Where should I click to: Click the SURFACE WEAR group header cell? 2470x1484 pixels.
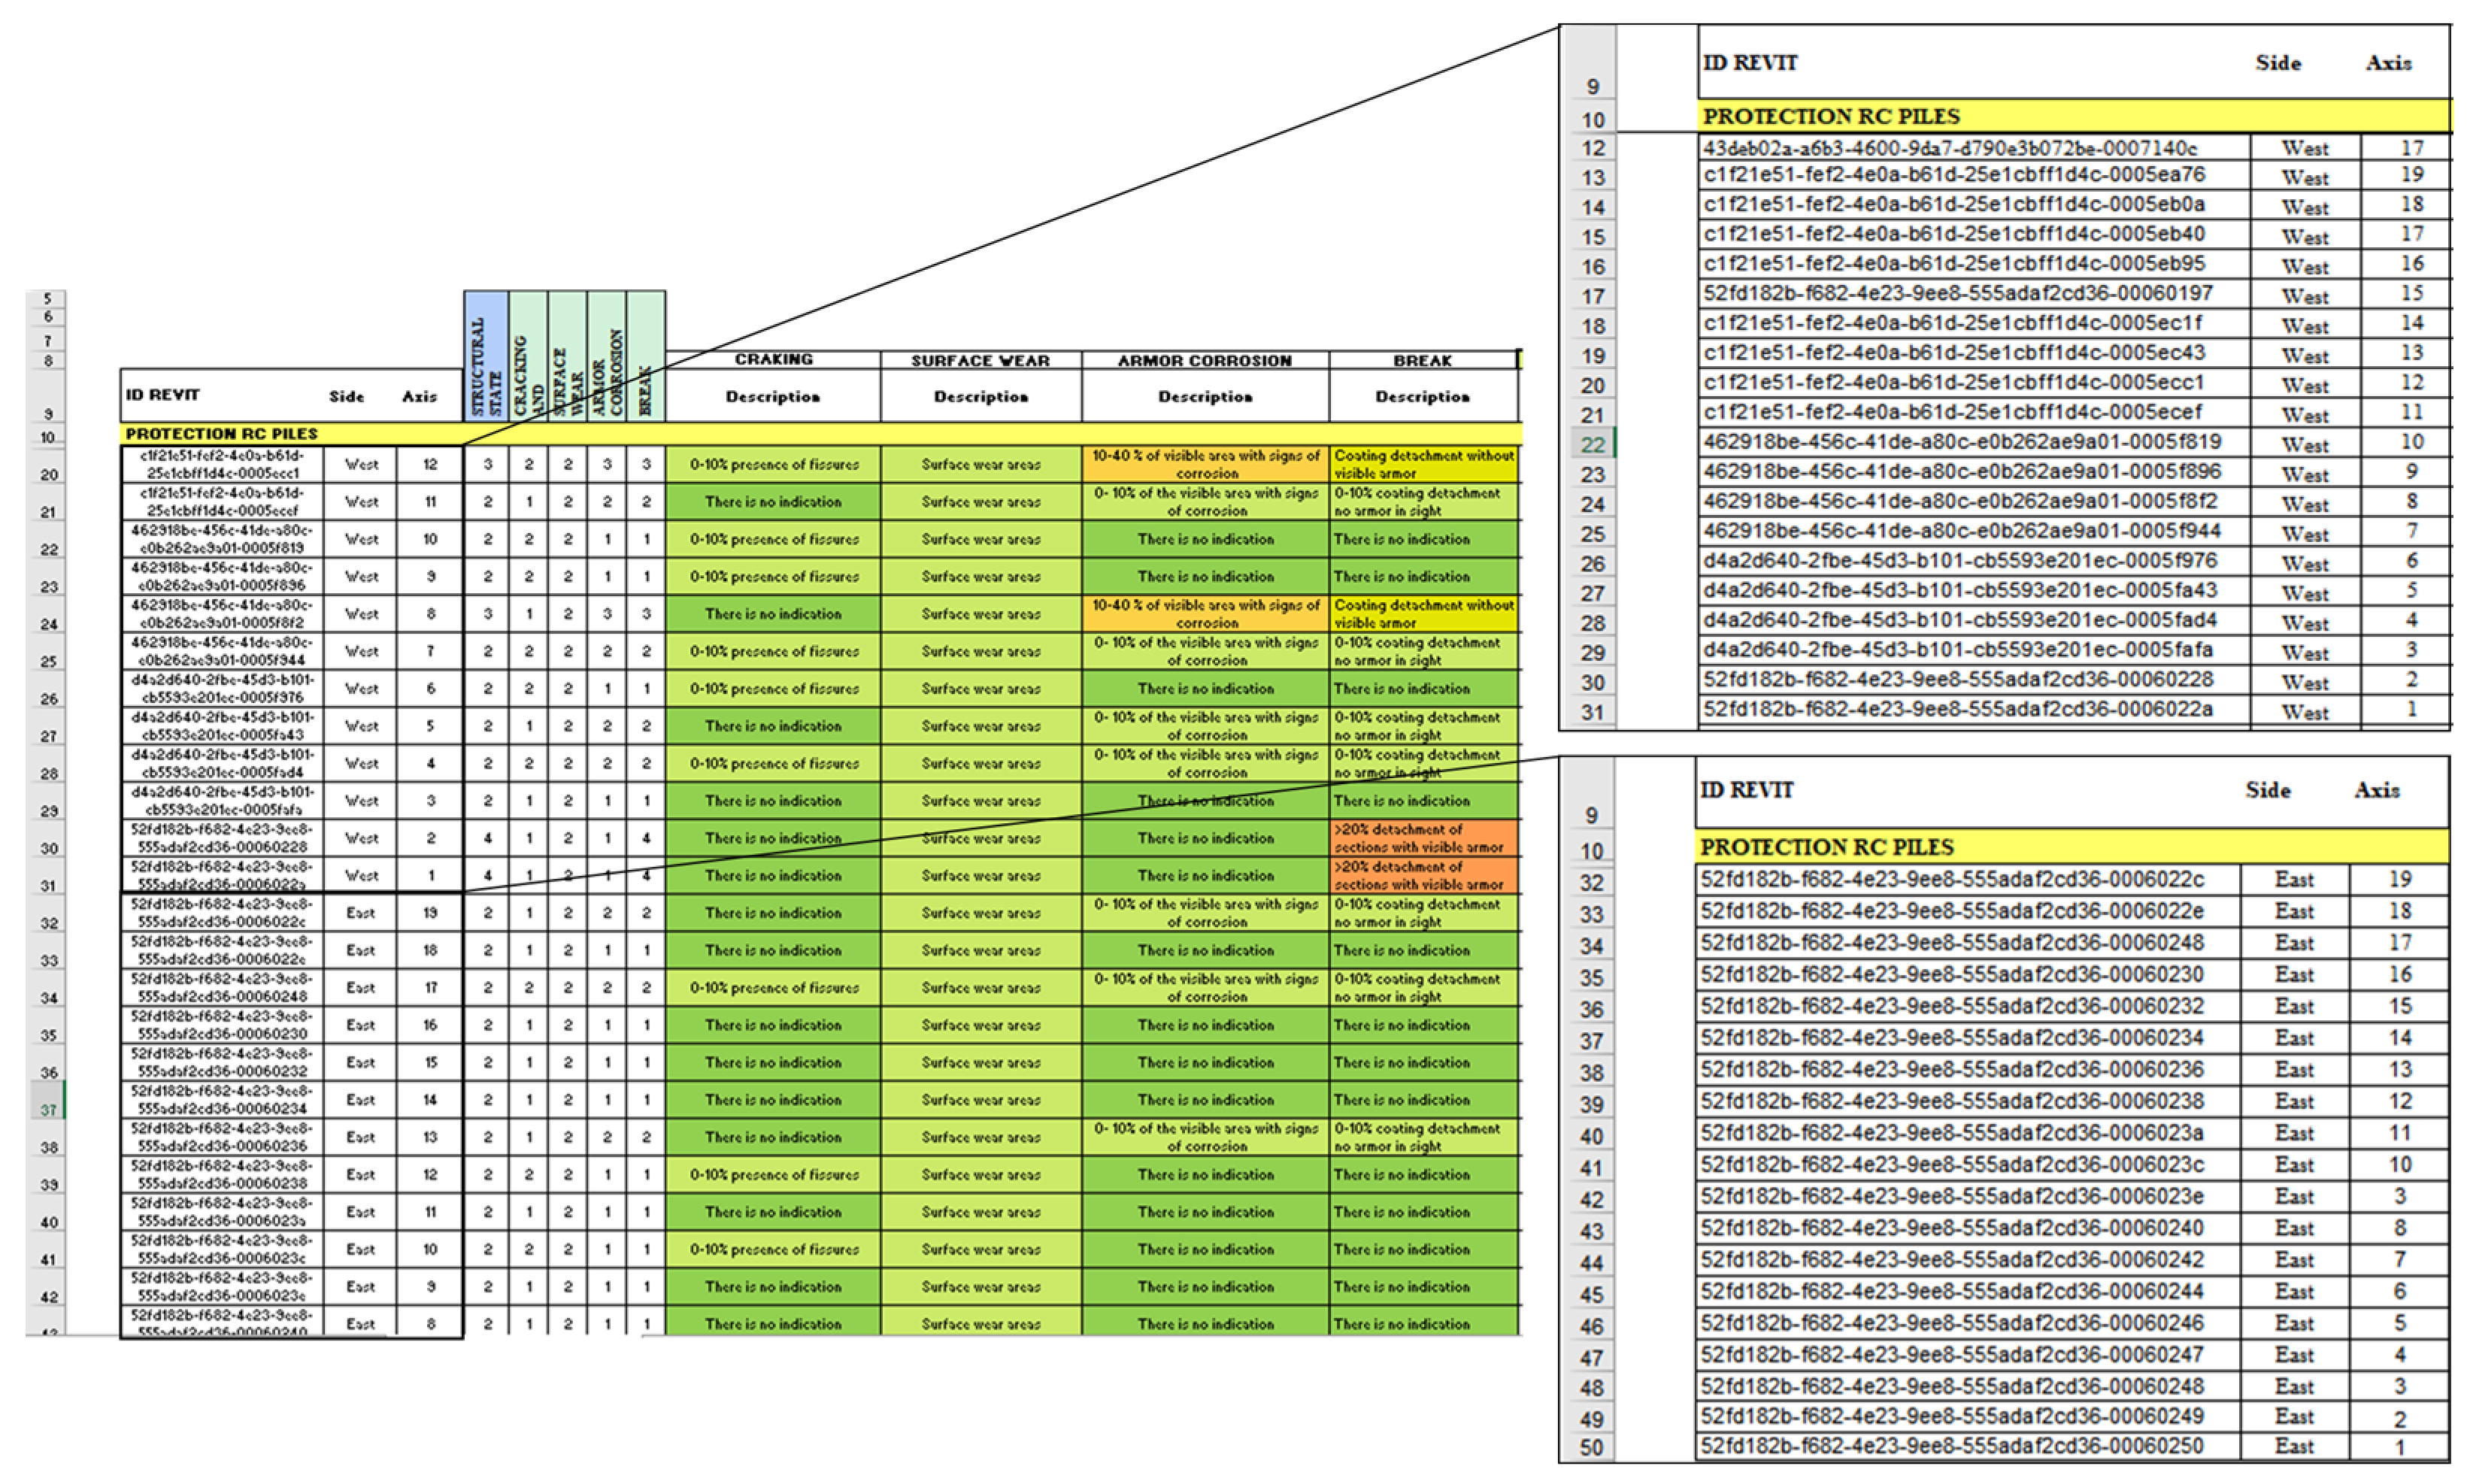(980, 360)
